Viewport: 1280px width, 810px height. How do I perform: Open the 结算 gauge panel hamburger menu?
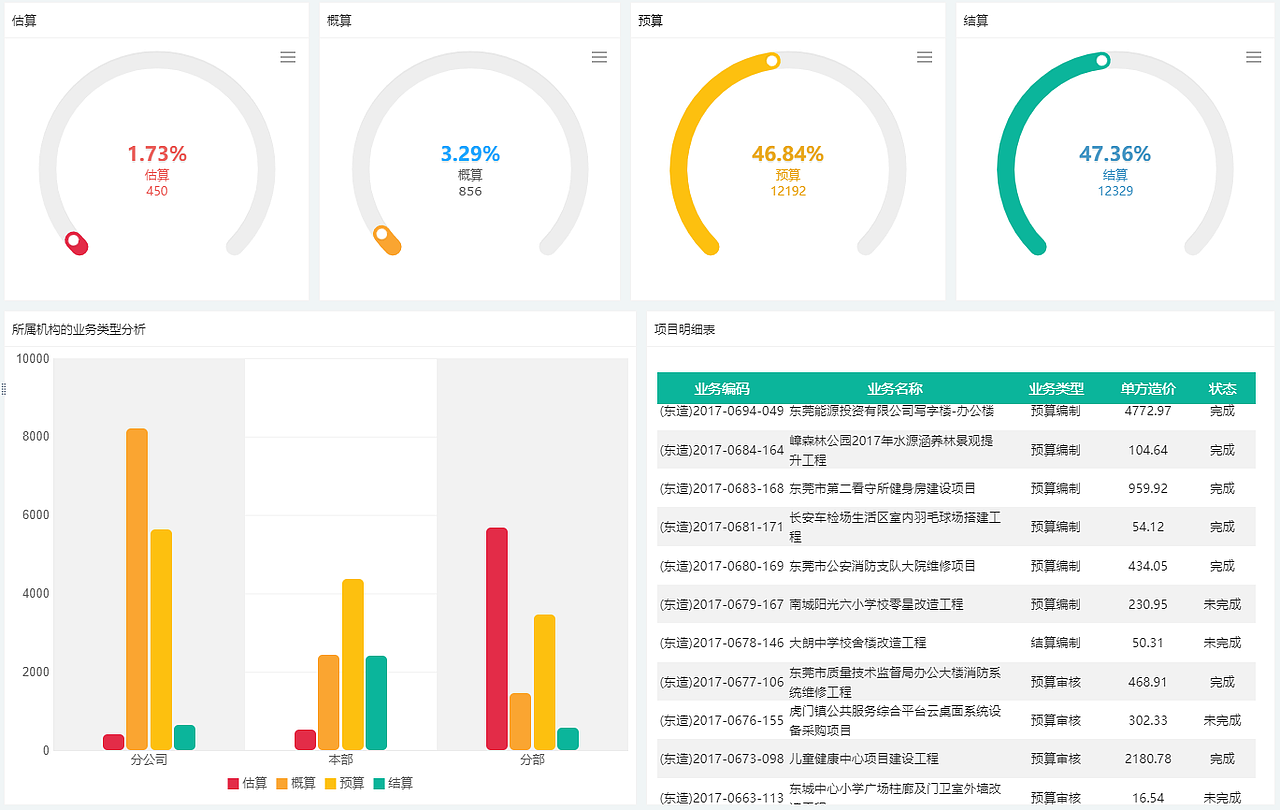point(1252,57)
